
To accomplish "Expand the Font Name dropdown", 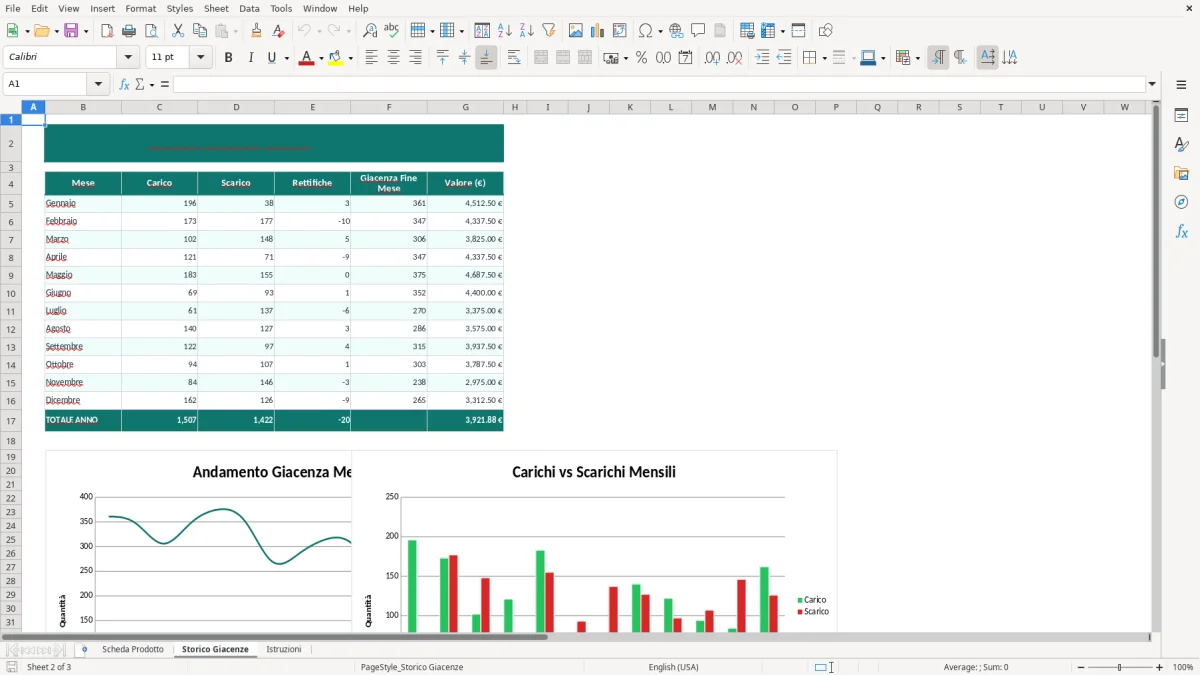I will pyautogui.click(x=128, y=58).
